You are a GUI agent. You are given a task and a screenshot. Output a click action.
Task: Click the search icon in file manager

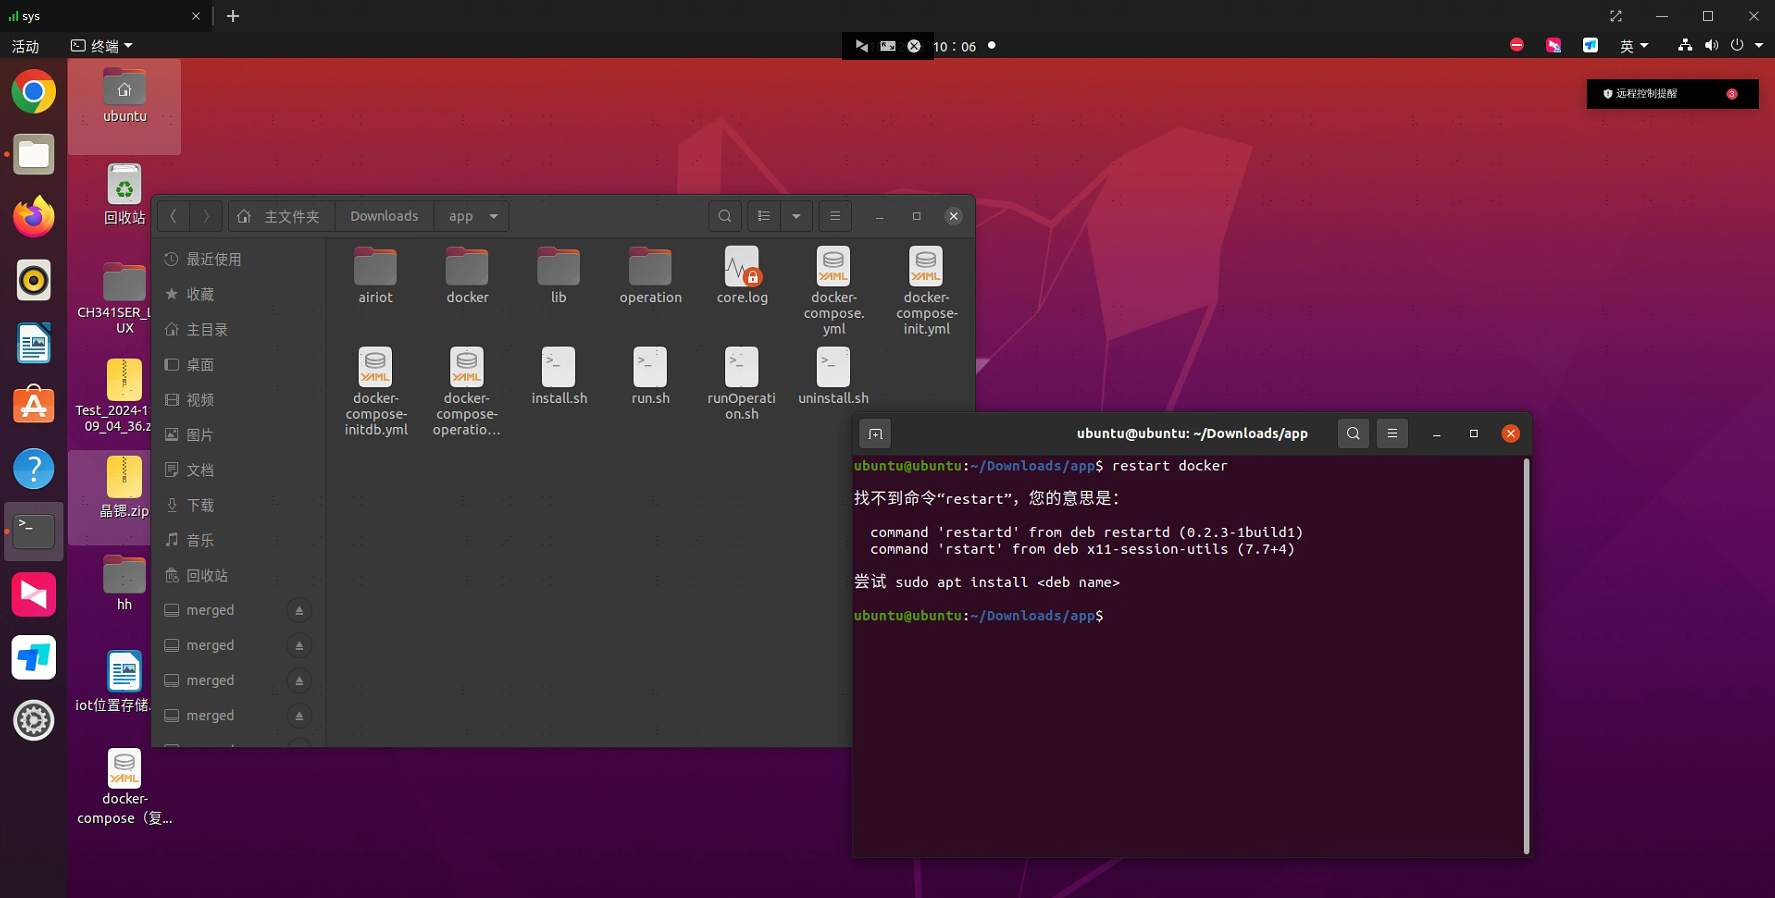tap(725, 216)
